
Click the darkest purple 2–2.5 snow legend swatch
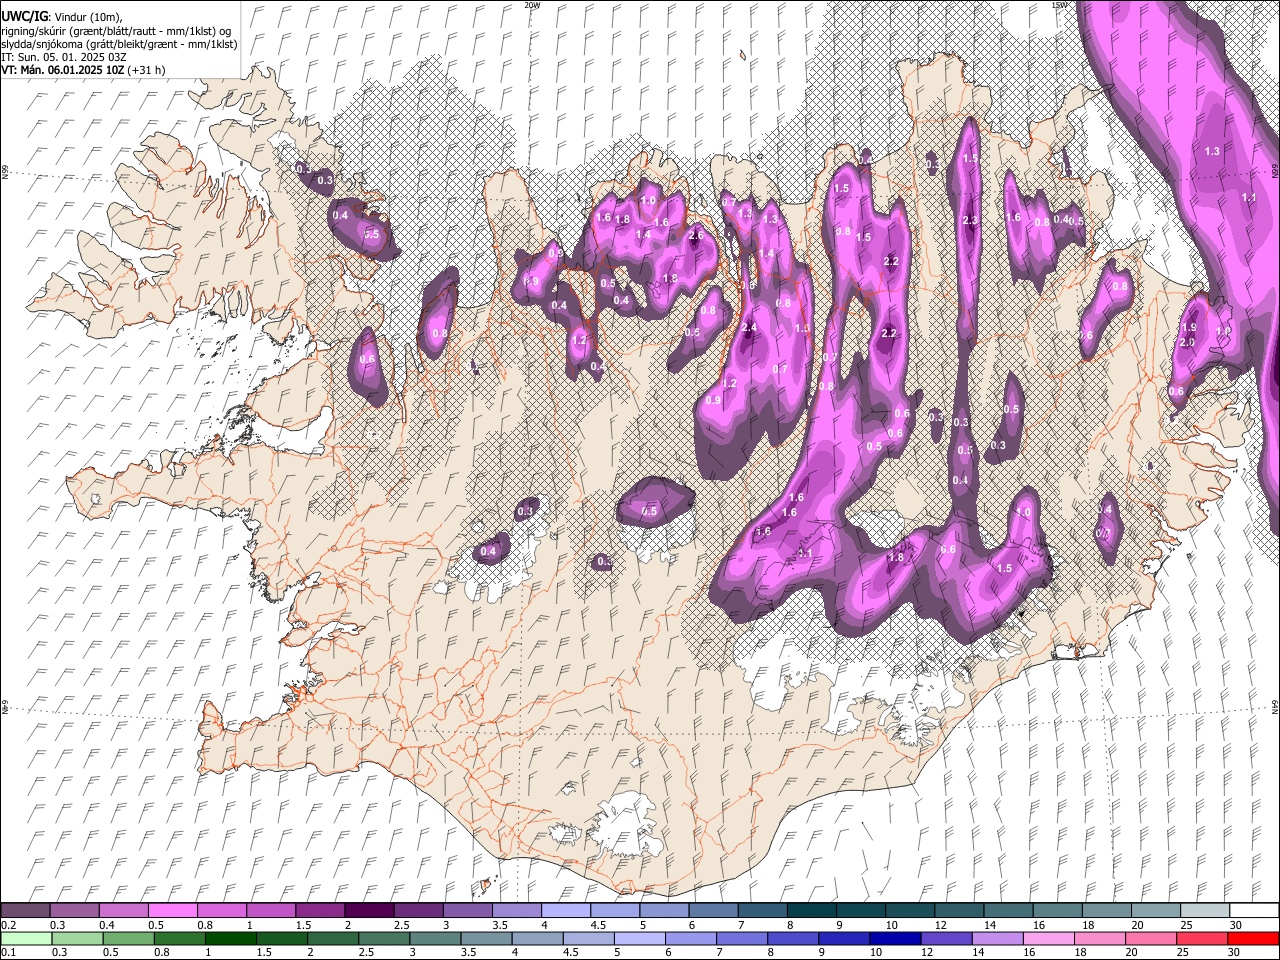(369, 910)
